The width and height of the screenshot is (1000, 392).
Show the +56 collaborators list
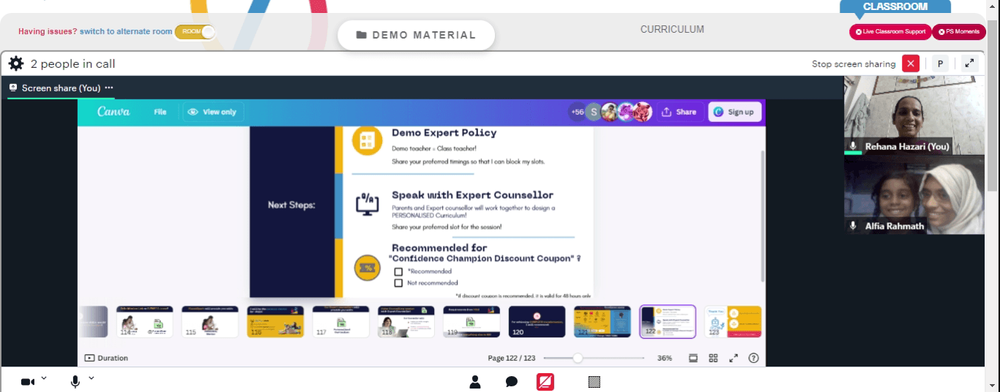577,112
